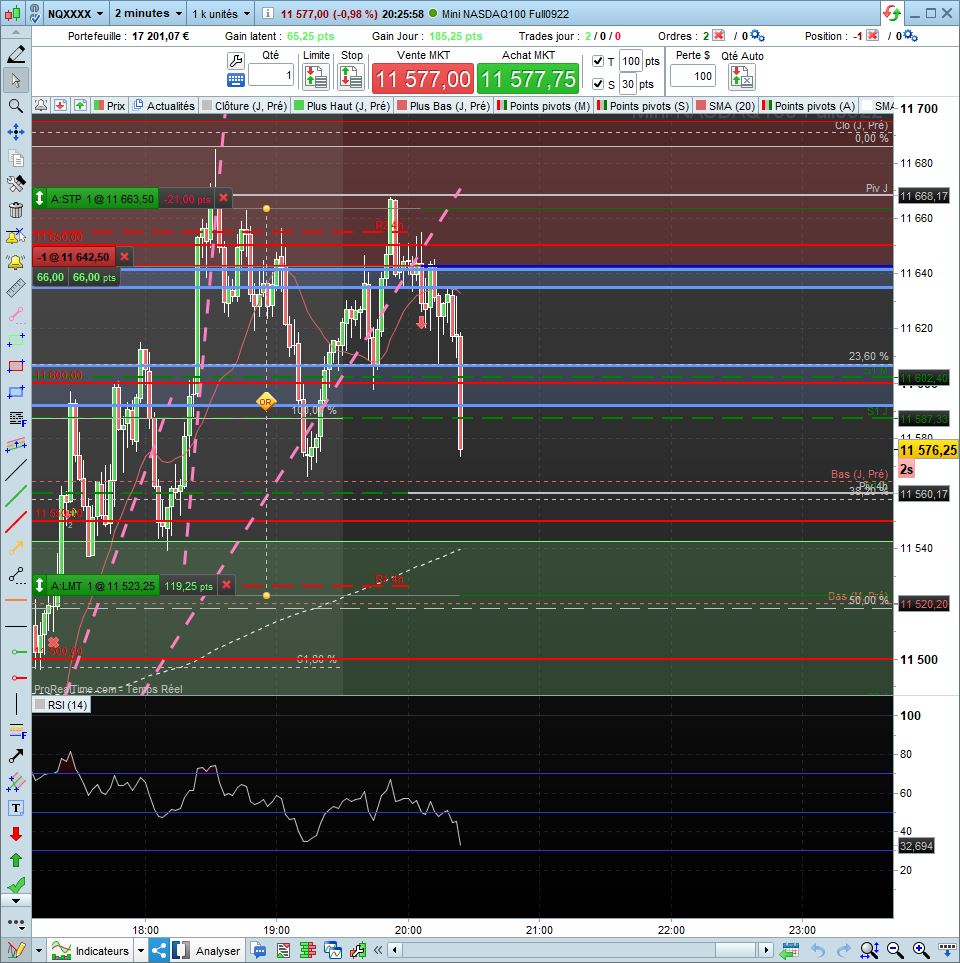
Task: Select the pencil drawing tool
Action: [x=16, y=54]
